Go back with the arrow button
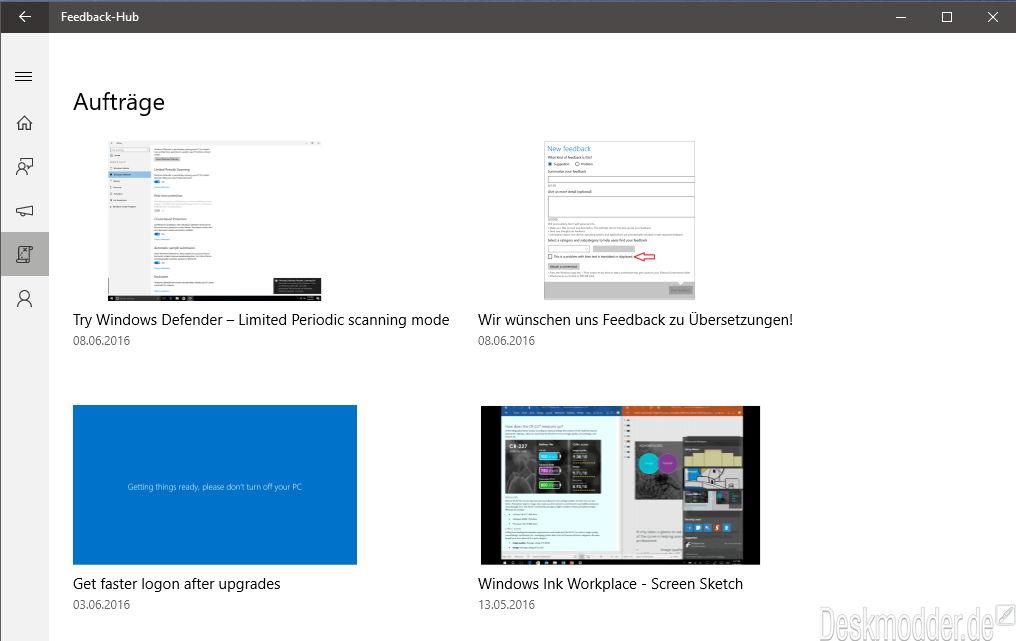1016x641 pixels. [25, 17]
